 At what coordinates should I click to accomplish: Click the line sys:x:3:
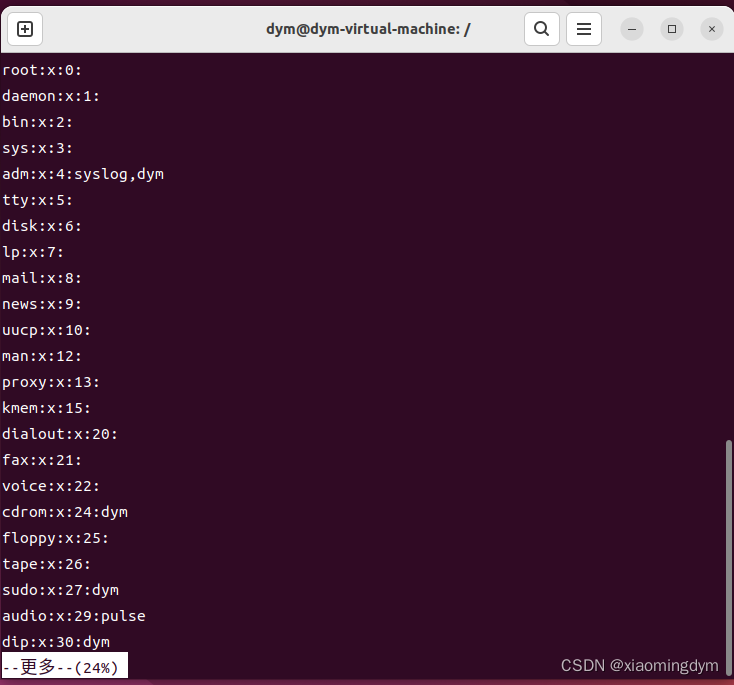37,148
